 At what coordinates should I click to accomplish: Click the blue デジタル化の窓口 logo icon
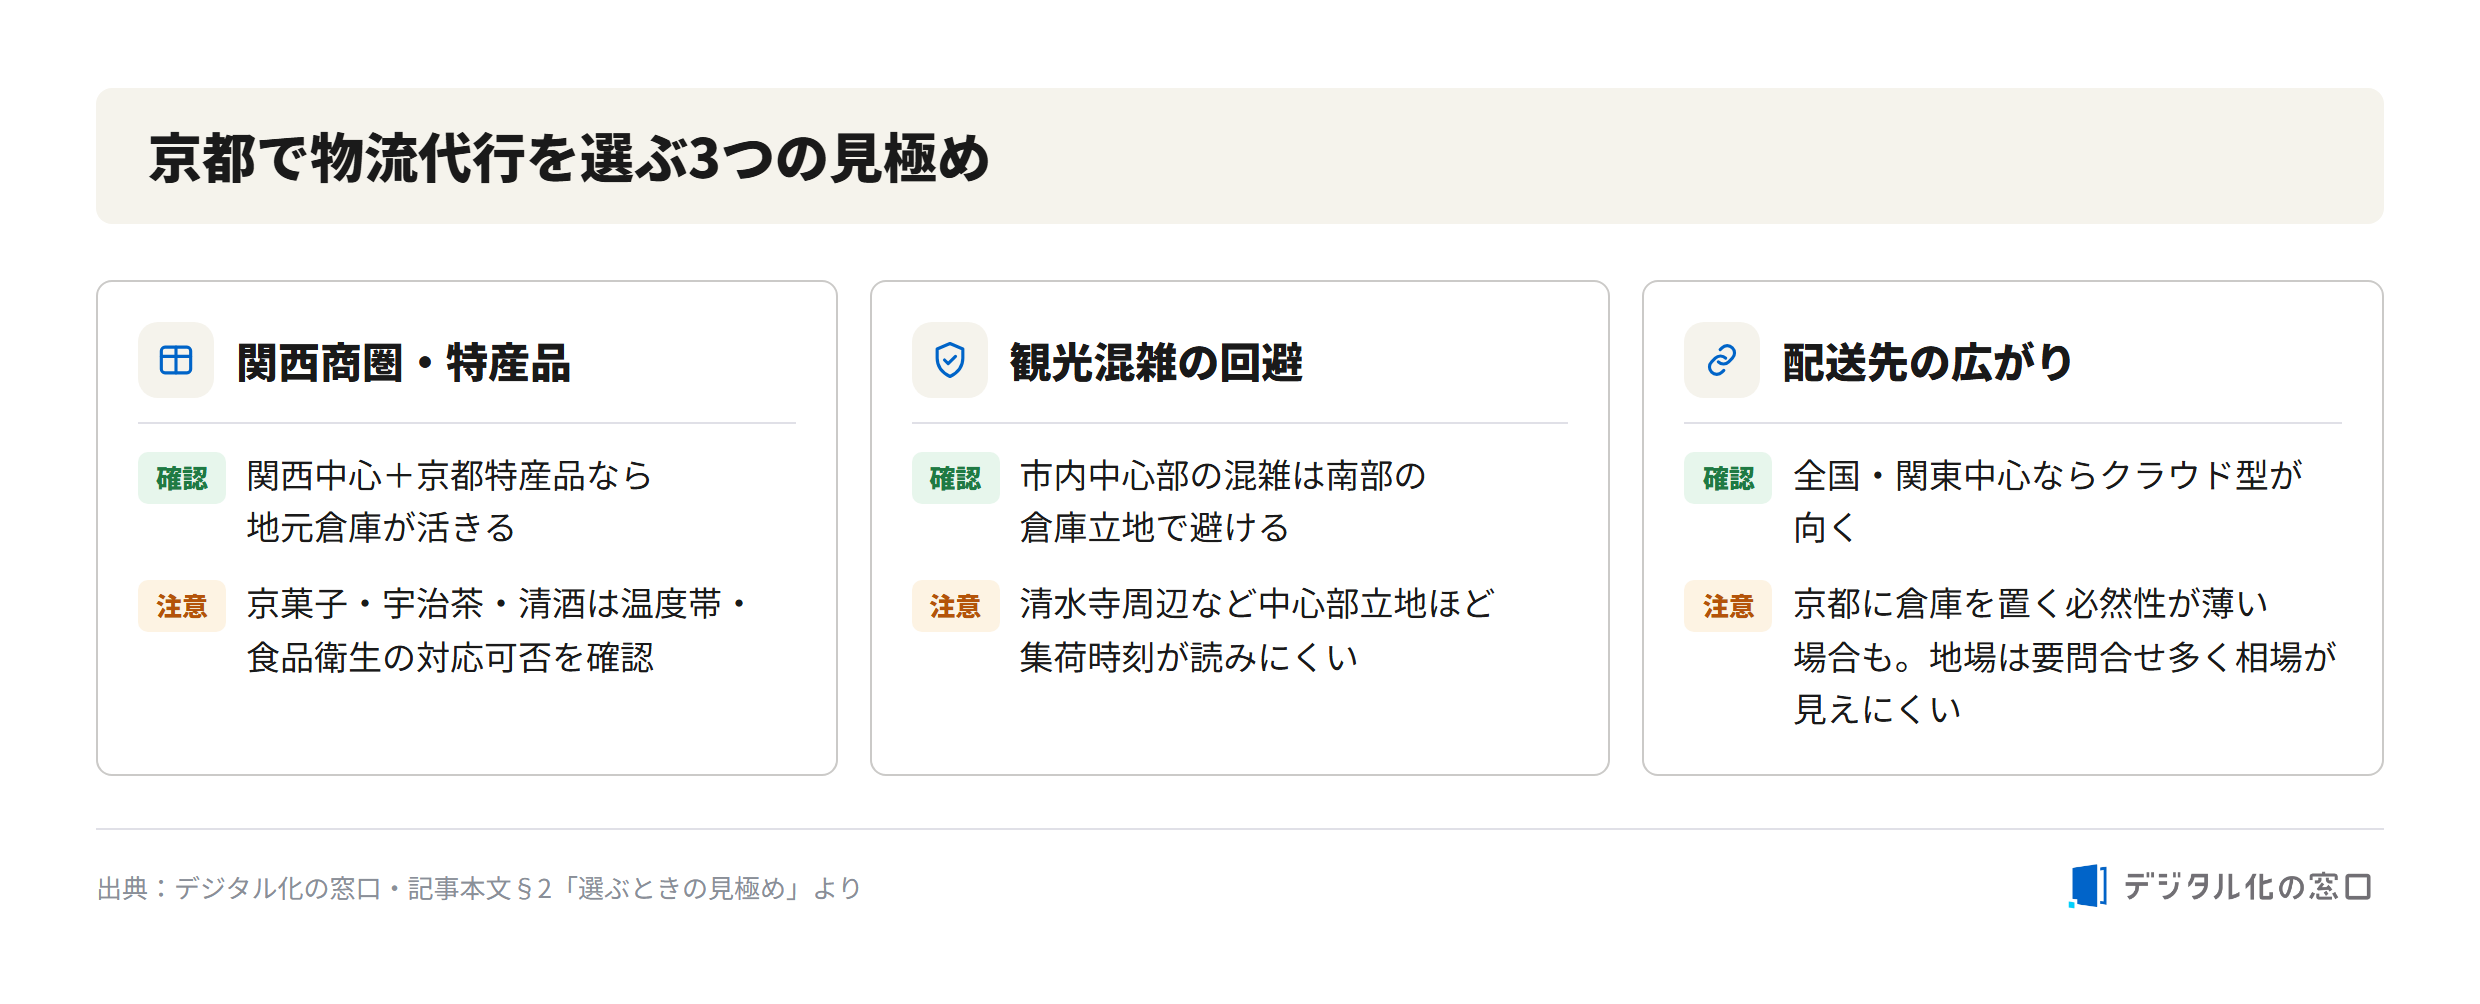pyautogui.click(x=2088, y=886)
